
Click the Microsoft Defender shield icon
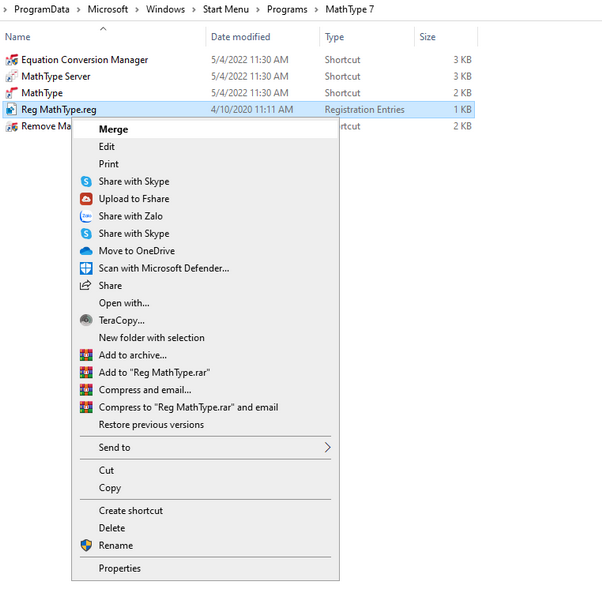(86, 268)
